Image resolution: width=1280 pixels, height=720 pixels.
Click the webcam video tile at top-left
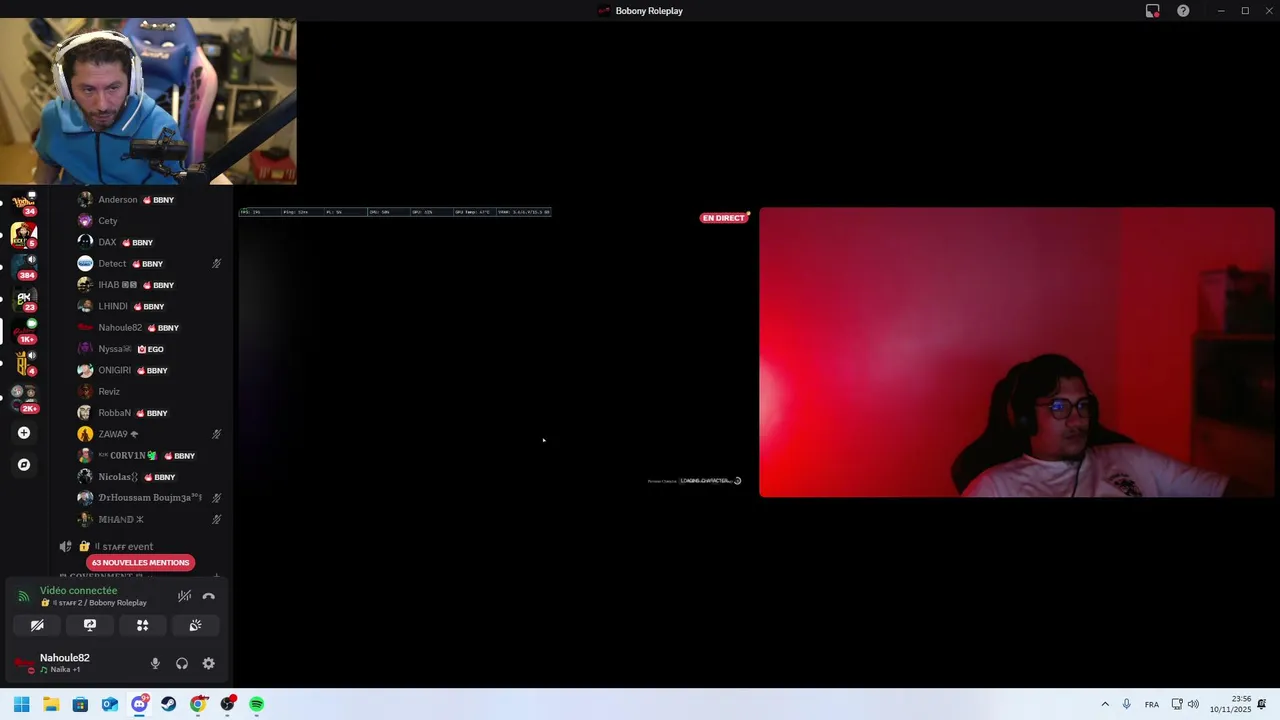click(148, 101)
